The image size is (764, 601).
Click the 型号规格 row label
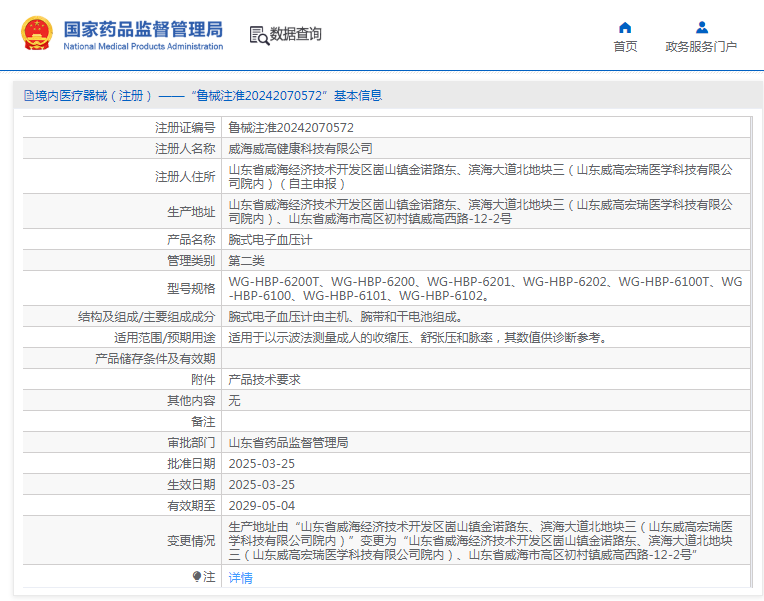191,289
